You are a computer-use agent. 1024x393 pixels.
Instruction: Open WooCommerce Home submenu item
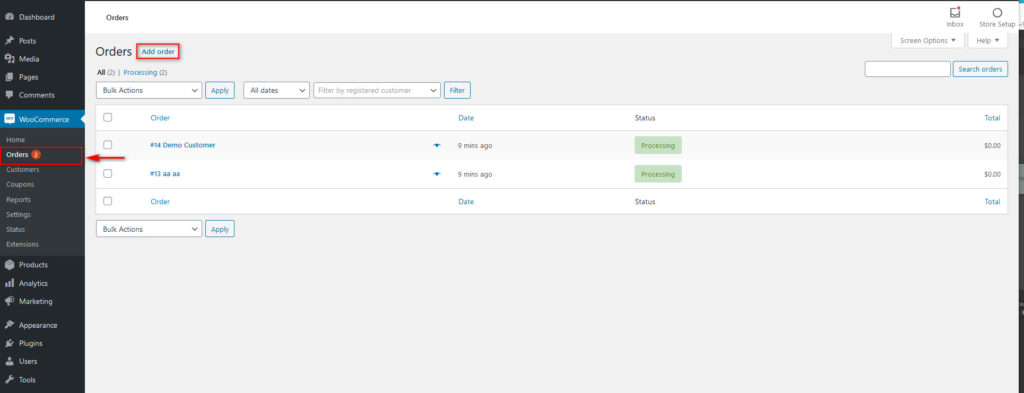tap(16, 140)
